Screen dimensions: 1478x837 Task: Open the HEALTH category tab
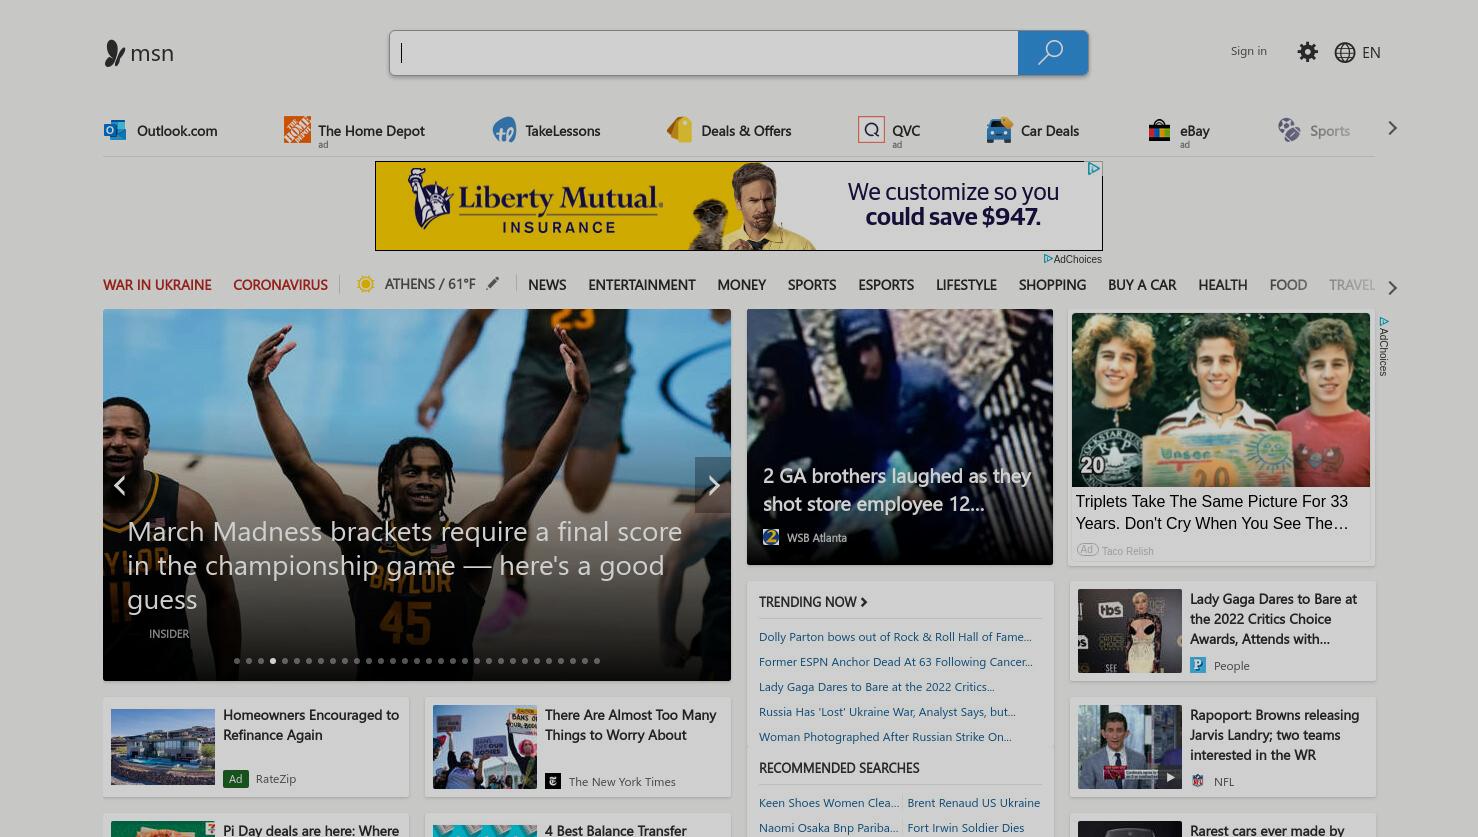1223,285
